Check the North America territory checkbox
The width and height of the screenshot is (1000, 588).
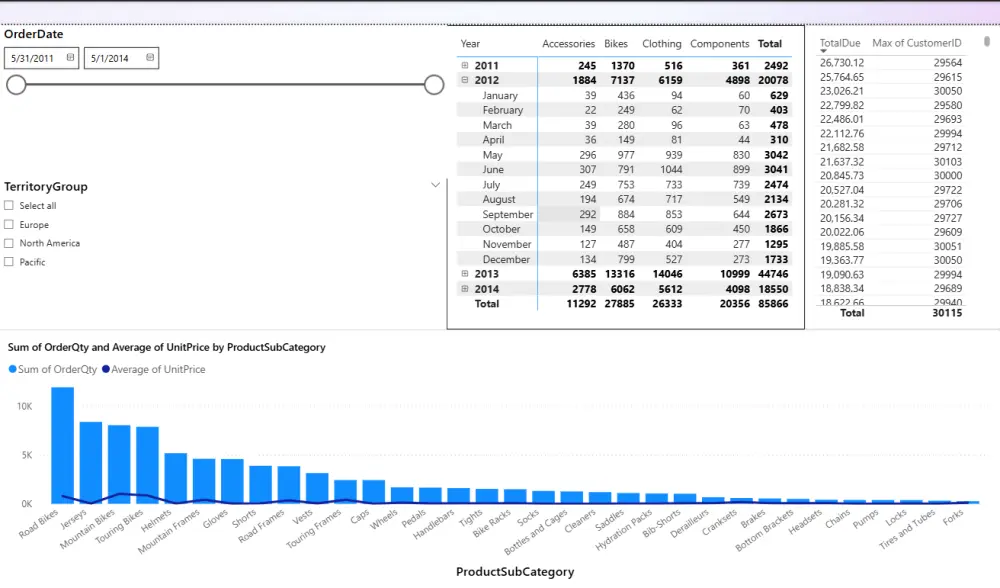coord(9,243)
